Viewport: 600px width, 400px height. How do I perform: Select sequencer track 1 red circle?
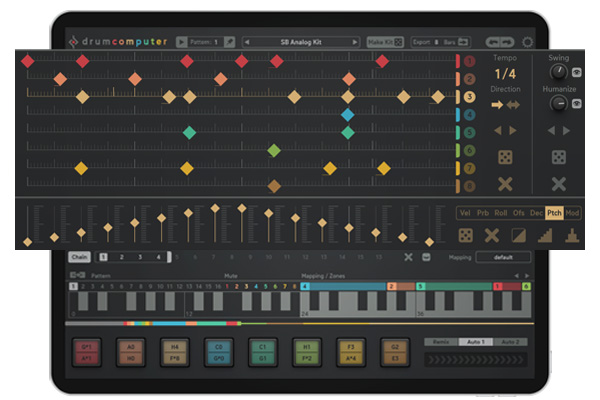(470, 61)
